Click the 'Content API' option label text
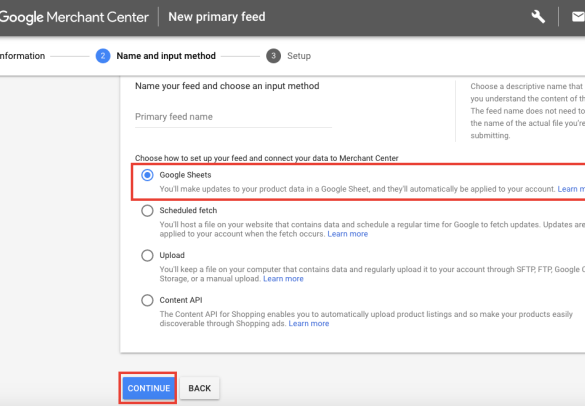585x406 pixels. click(181, 300)
